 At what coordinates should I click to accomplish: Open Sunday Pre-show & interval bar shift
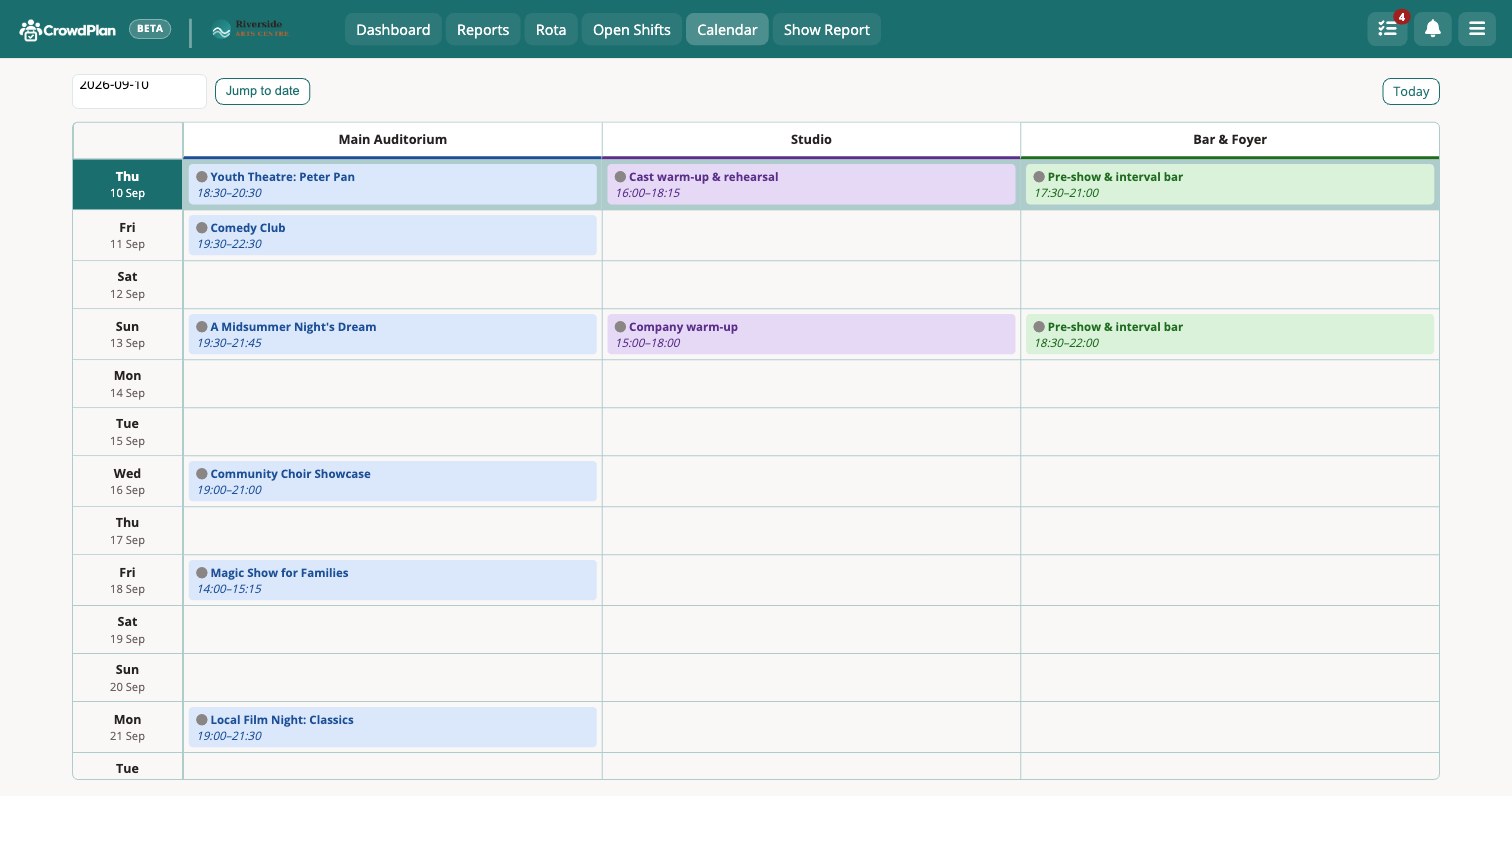pos(1230,334)
